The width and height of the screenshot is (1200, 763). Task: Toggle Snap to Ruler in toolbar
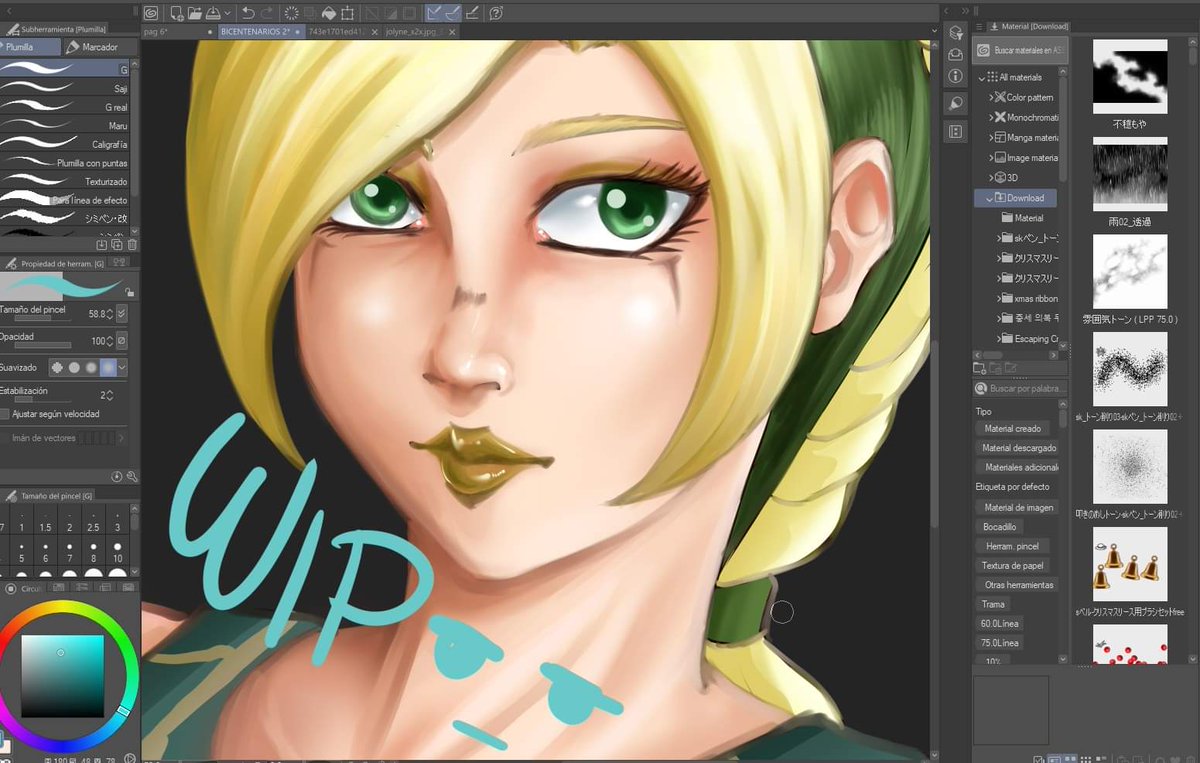[435, 13]
